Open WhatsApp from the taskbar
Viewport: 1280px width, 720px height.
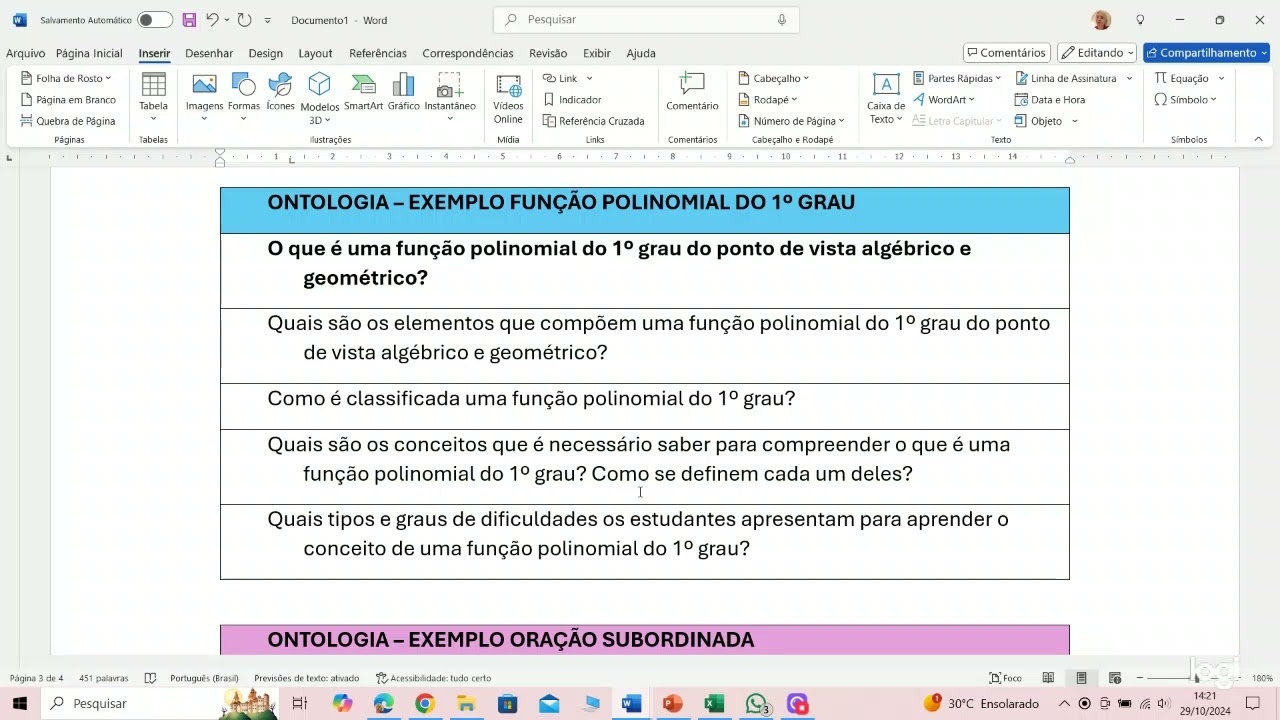click(757, 704)
